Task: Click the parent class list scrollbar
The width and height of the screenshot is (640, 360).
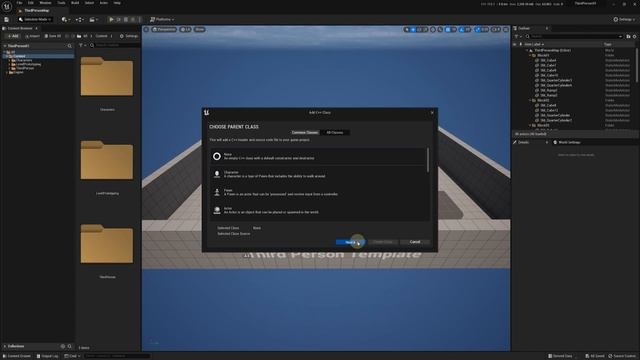Action: pyautogui.click(x=428, y=160)
